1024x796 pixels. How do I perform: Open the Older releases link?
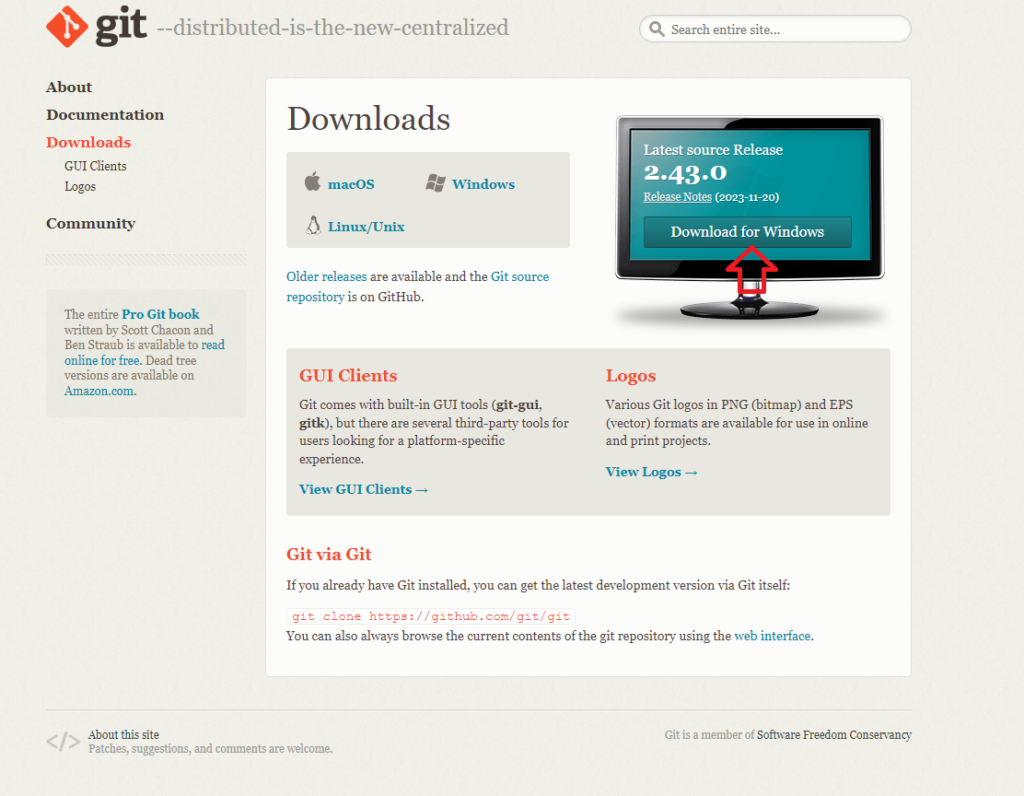click(327, 276)
